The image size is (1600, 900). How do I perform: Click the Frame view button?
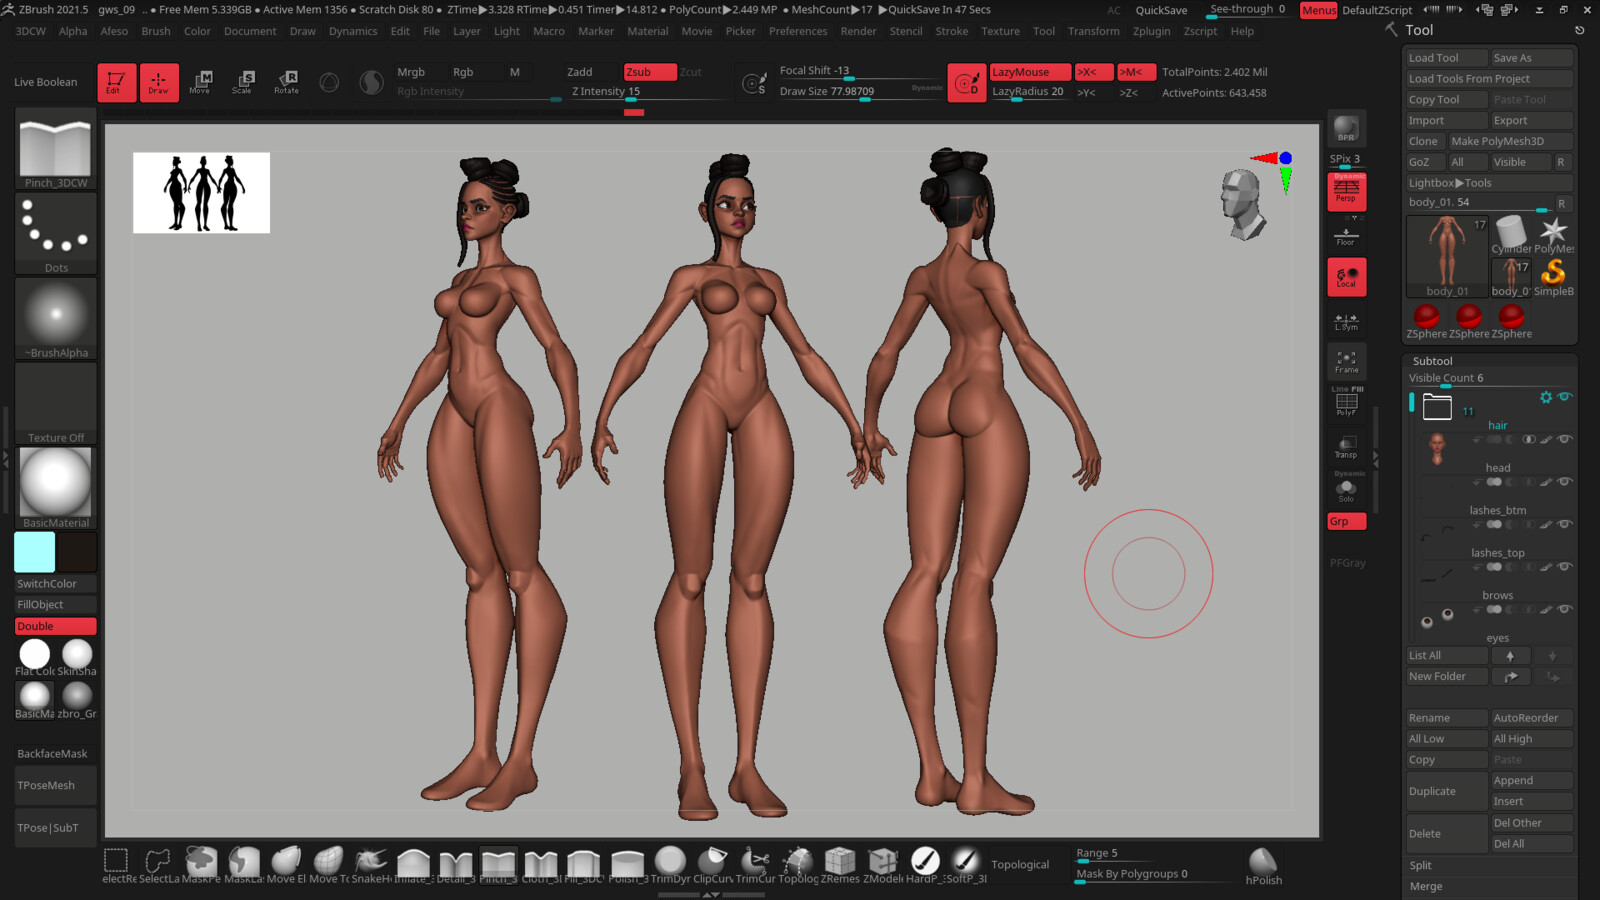pos(1346,362)
